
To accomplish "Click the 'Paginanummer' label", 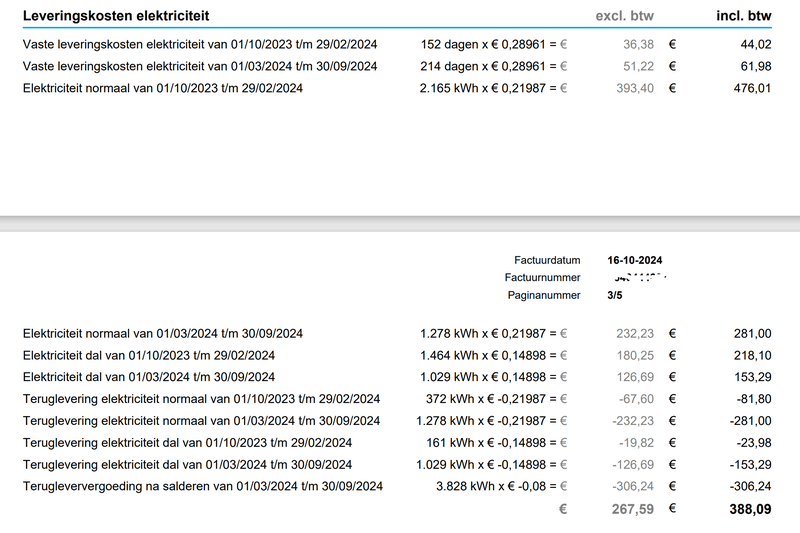I will coord(544,295).
